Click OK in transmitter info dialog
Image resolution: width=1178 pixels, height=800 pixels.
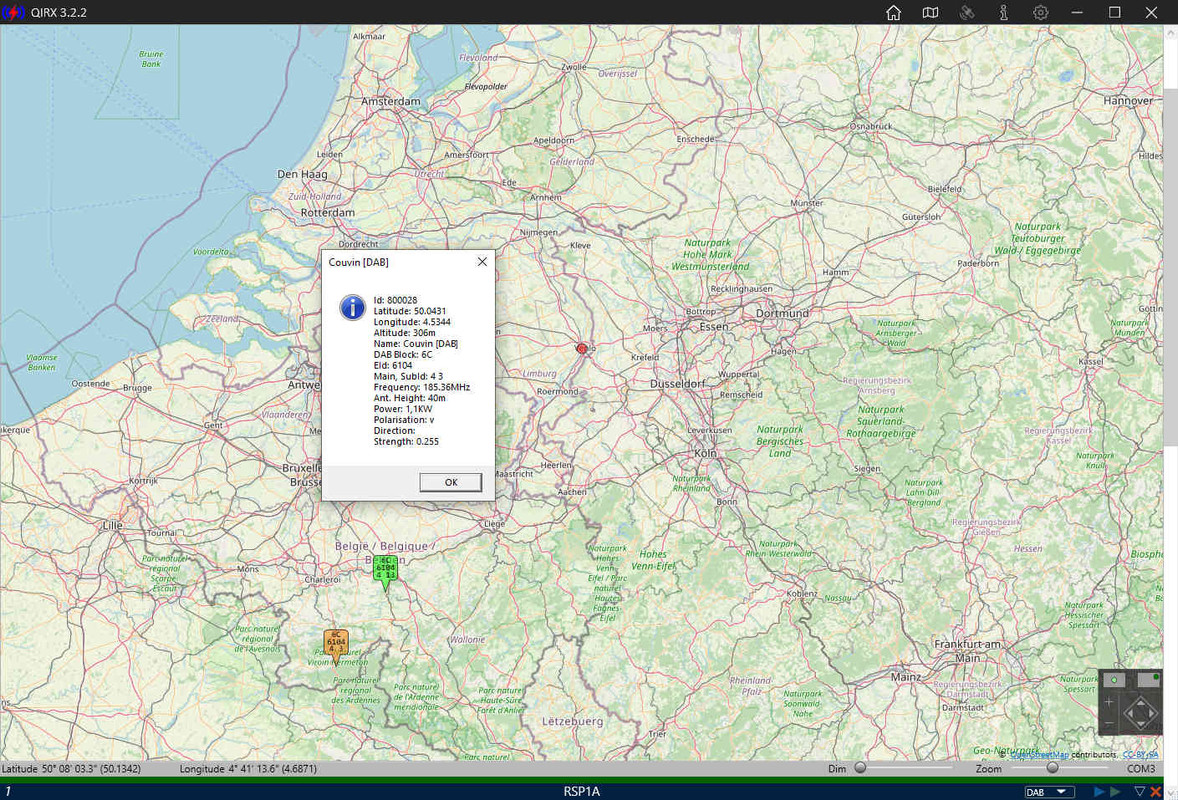451,482
